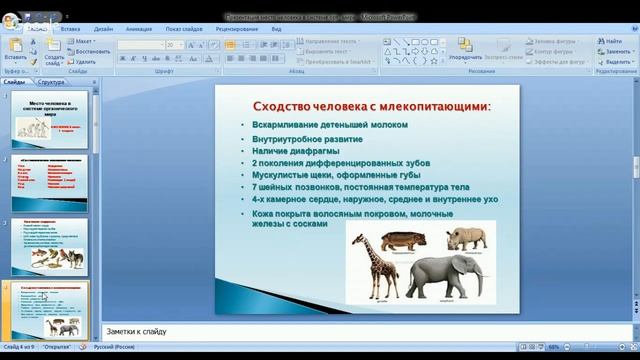640x360 pixels.
Task: Toggle text shadow (S) formatting
Action: pyautogui.click(x=167, y=59)
